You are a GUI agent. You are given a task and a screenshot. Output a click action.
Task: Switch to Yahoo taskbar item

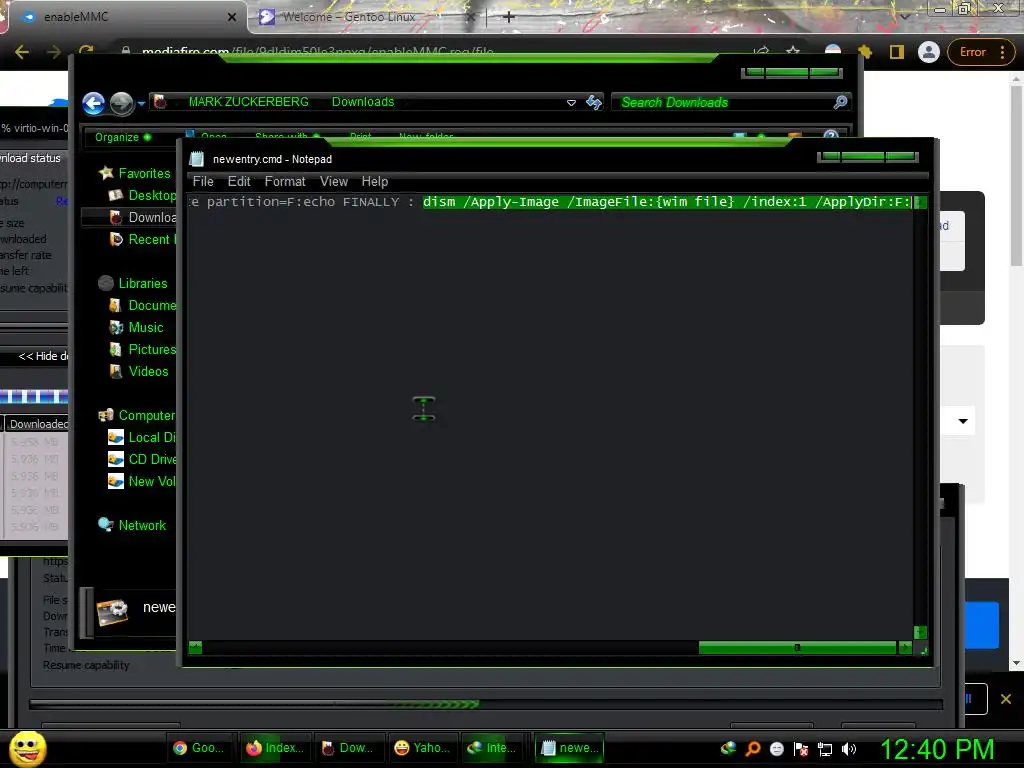[x=423, y=748]
